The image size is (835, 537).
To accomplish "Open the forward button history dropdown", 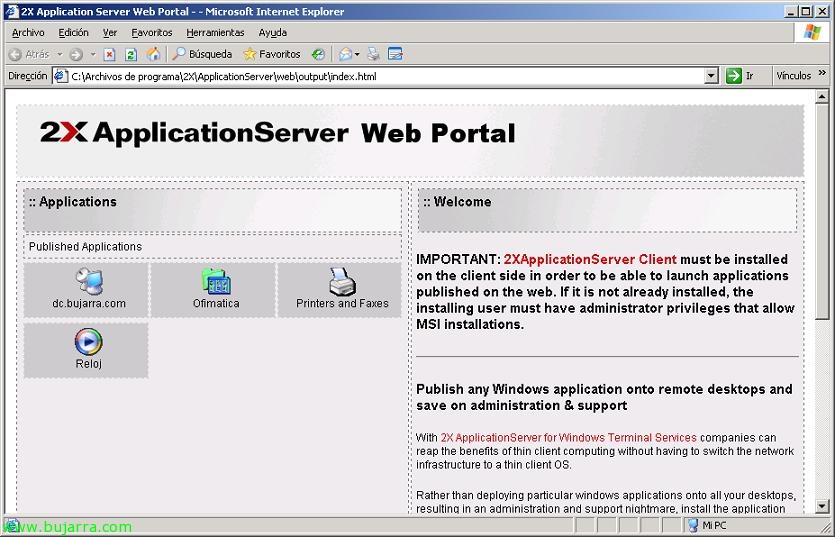I will pos(93,54).
